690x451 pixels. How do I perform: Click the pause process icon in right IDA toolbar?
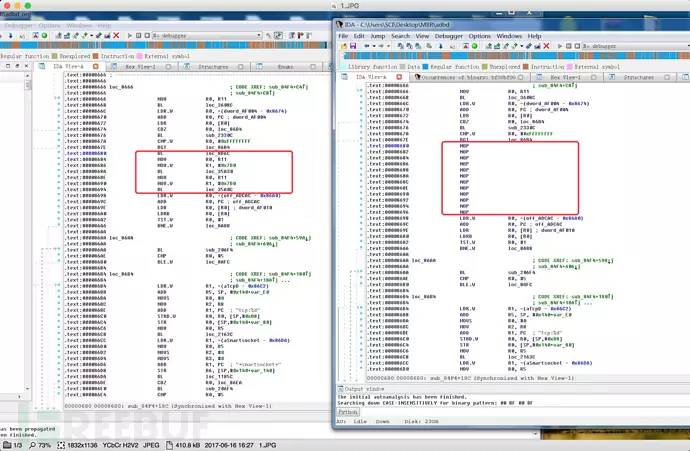click(569, 46)
